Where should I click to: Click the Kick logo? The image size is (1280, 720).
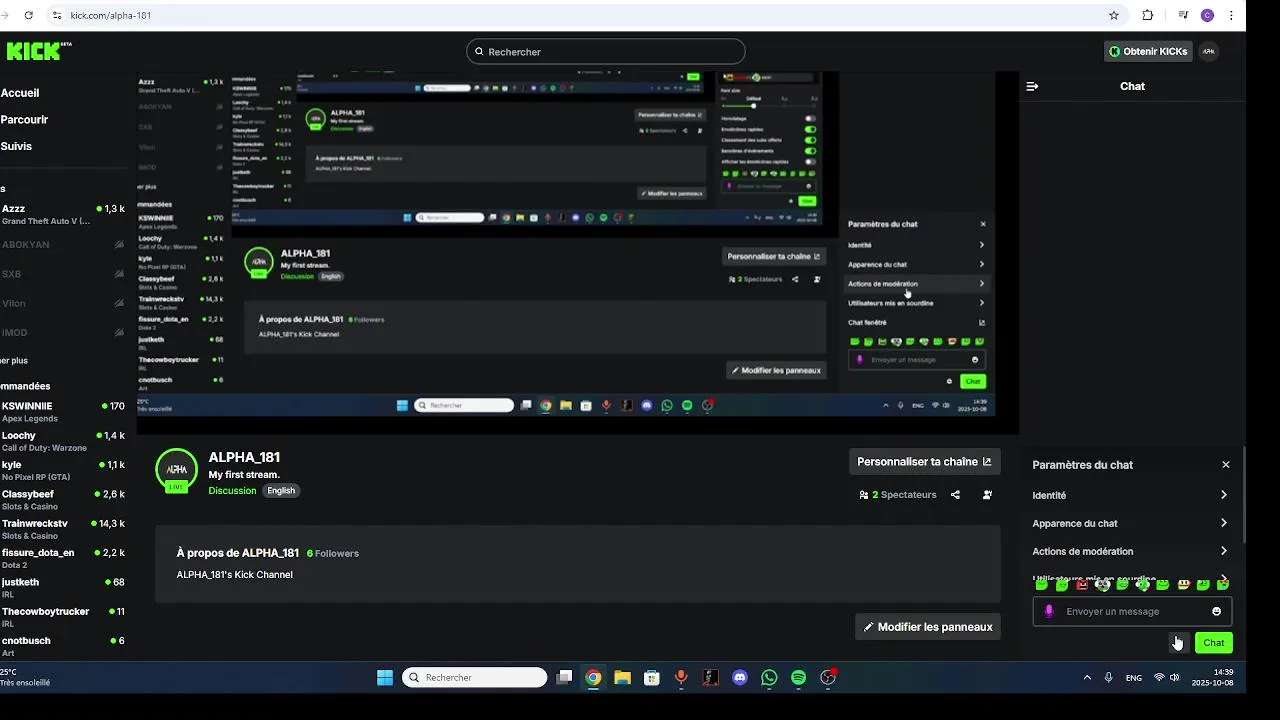point(38,51)
